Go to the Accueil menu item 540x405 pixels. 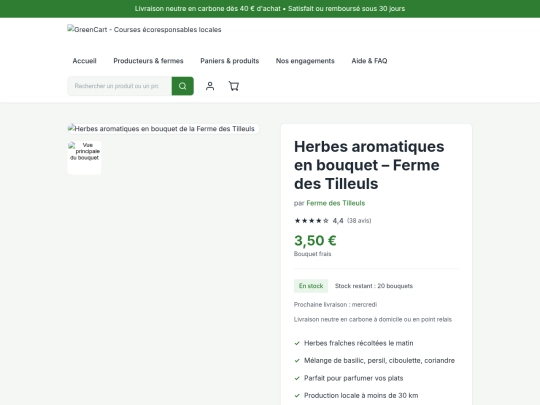click(84, 61)
